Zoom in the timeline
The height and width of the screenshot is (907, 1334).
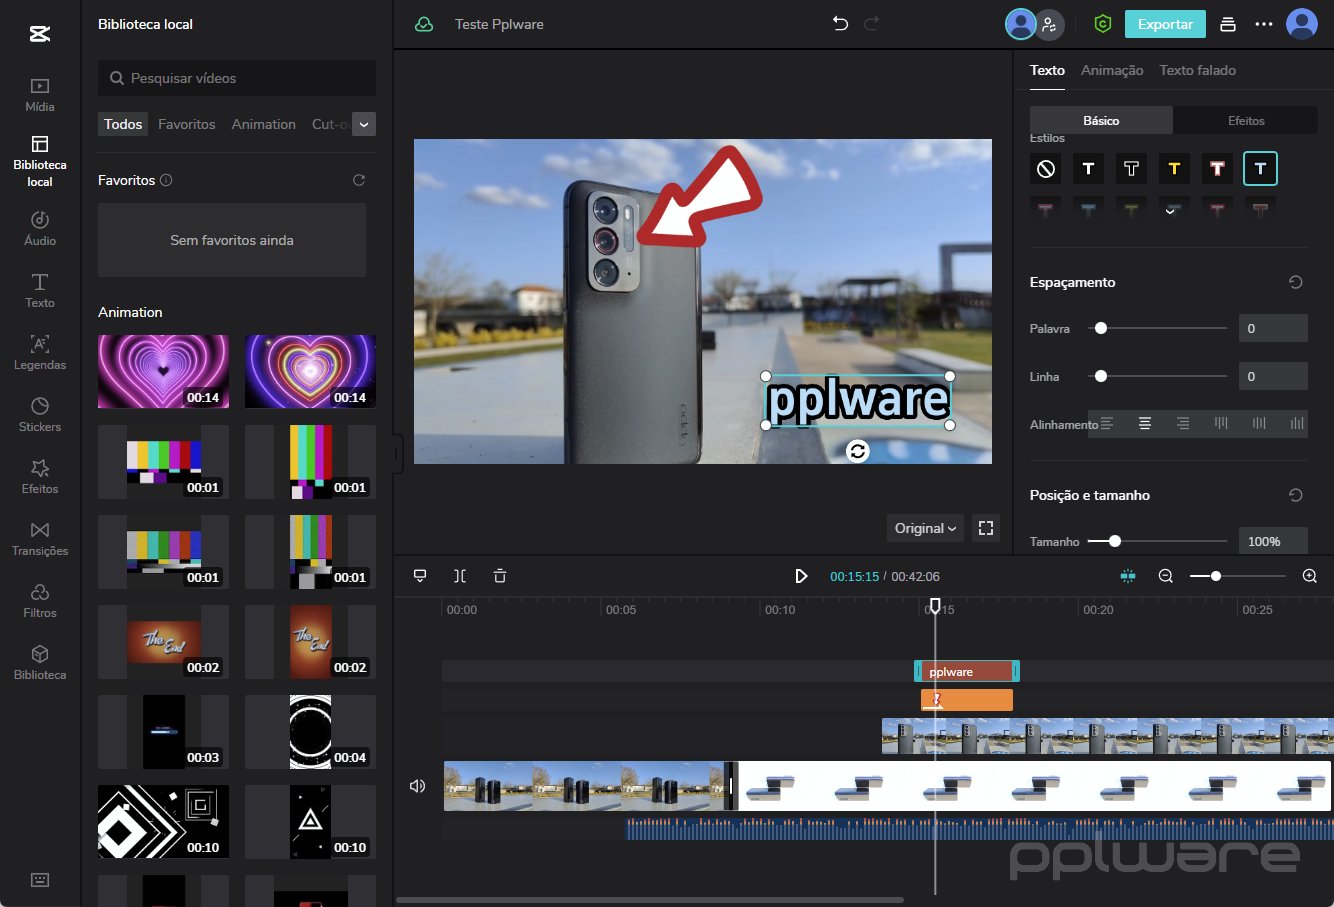[1310, 576]
